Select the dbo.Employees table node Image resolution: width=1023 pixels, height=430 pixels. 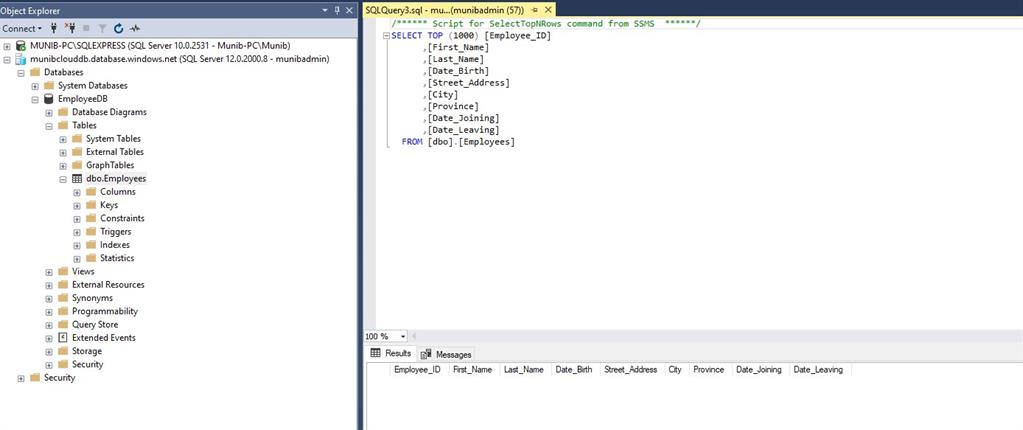[x=116, y=178]
